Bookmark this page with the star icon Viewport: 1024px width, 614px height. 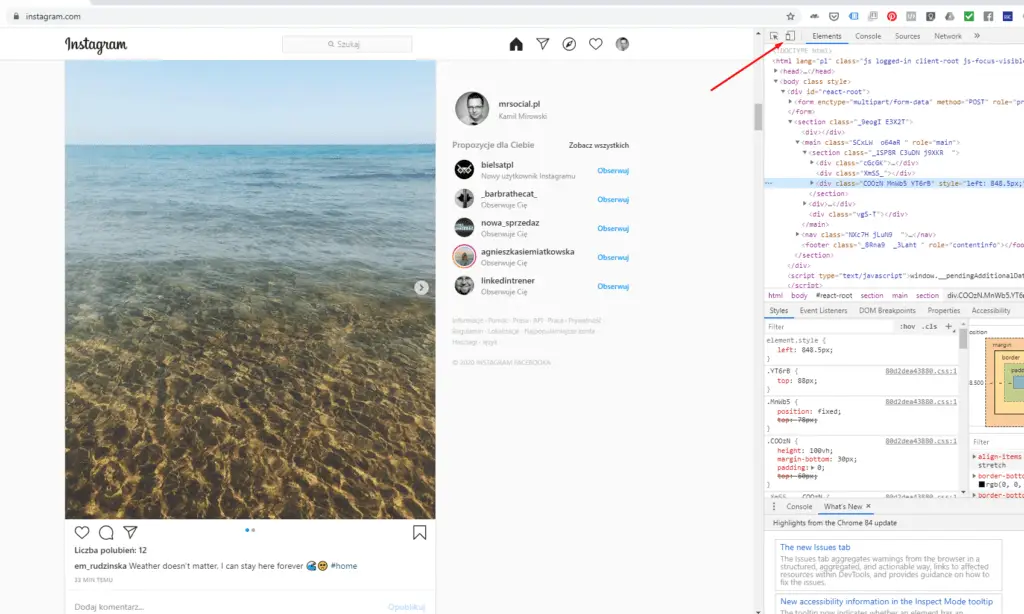790,16
